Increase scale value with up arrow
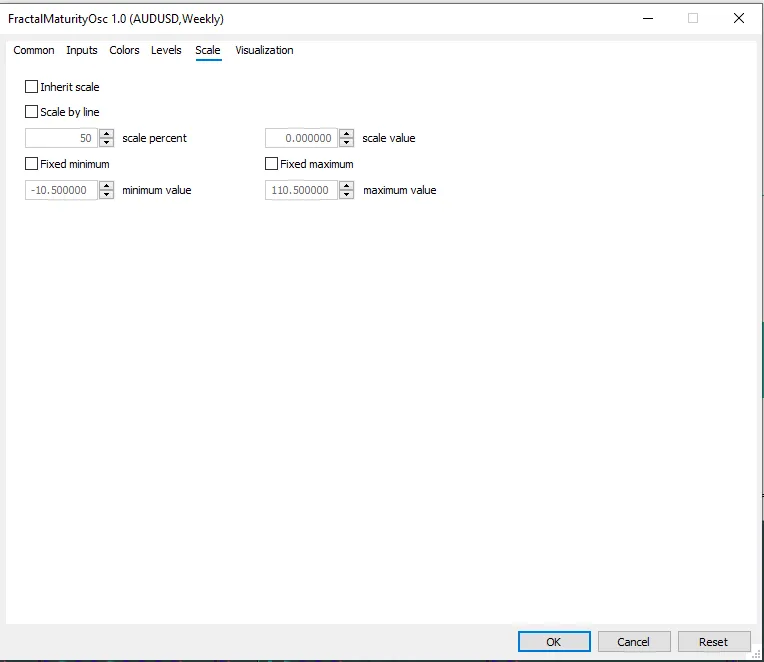 (x=346, y=133)
